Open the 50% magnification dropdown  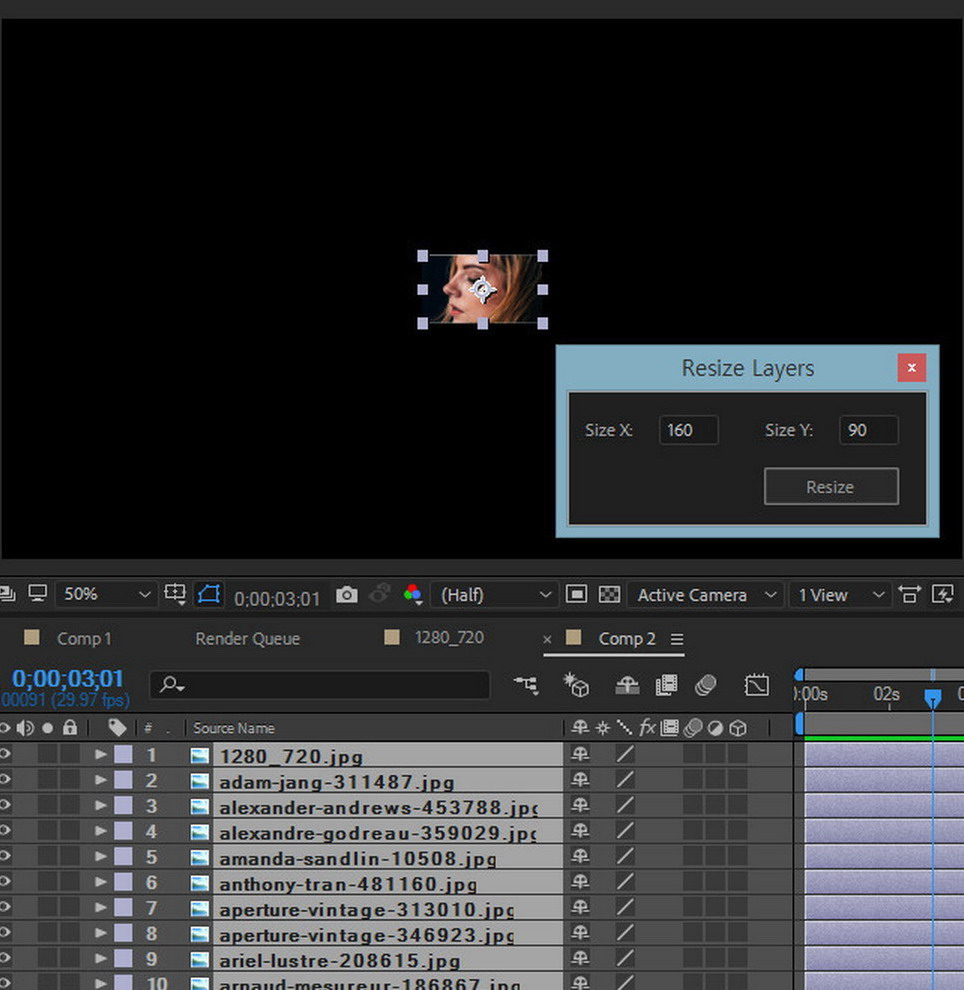point(106,594)
